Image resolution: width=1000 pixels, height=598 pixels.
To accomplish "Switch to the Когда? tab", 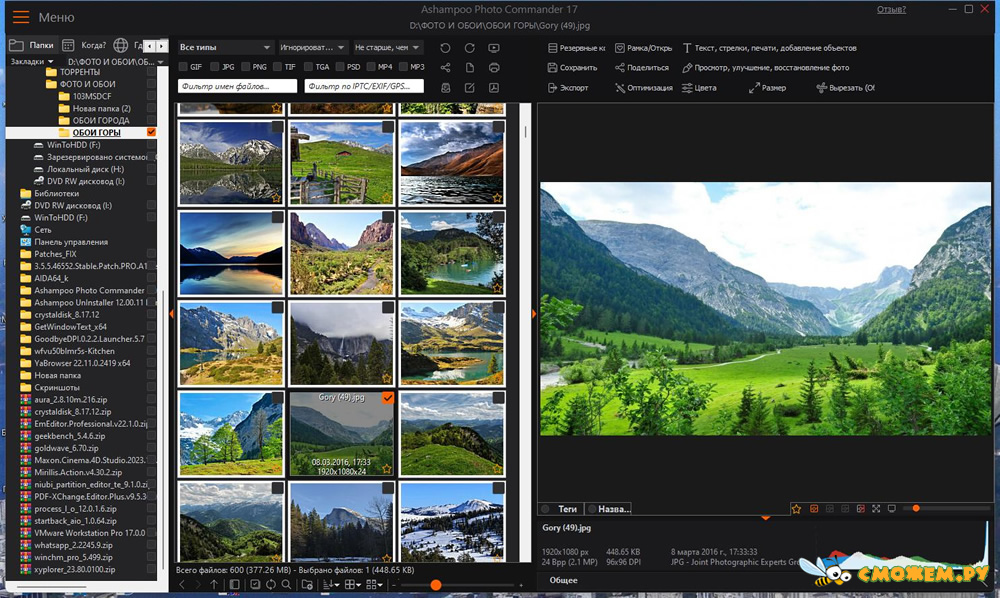I will pyautogui.click(x=85, y=45).
